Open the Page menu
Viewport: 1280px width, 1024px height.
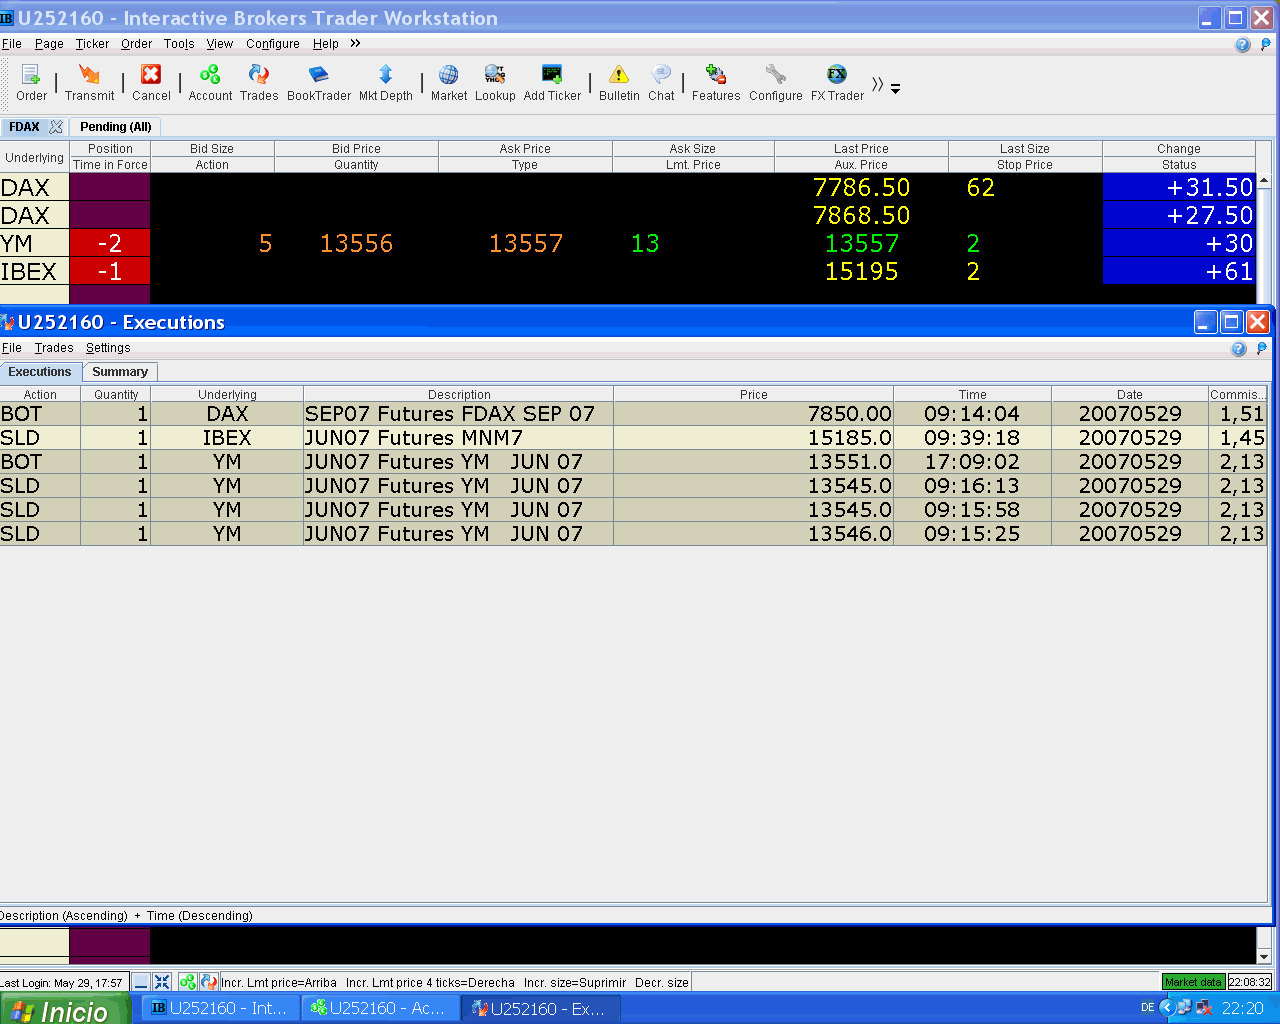point(49,44)
